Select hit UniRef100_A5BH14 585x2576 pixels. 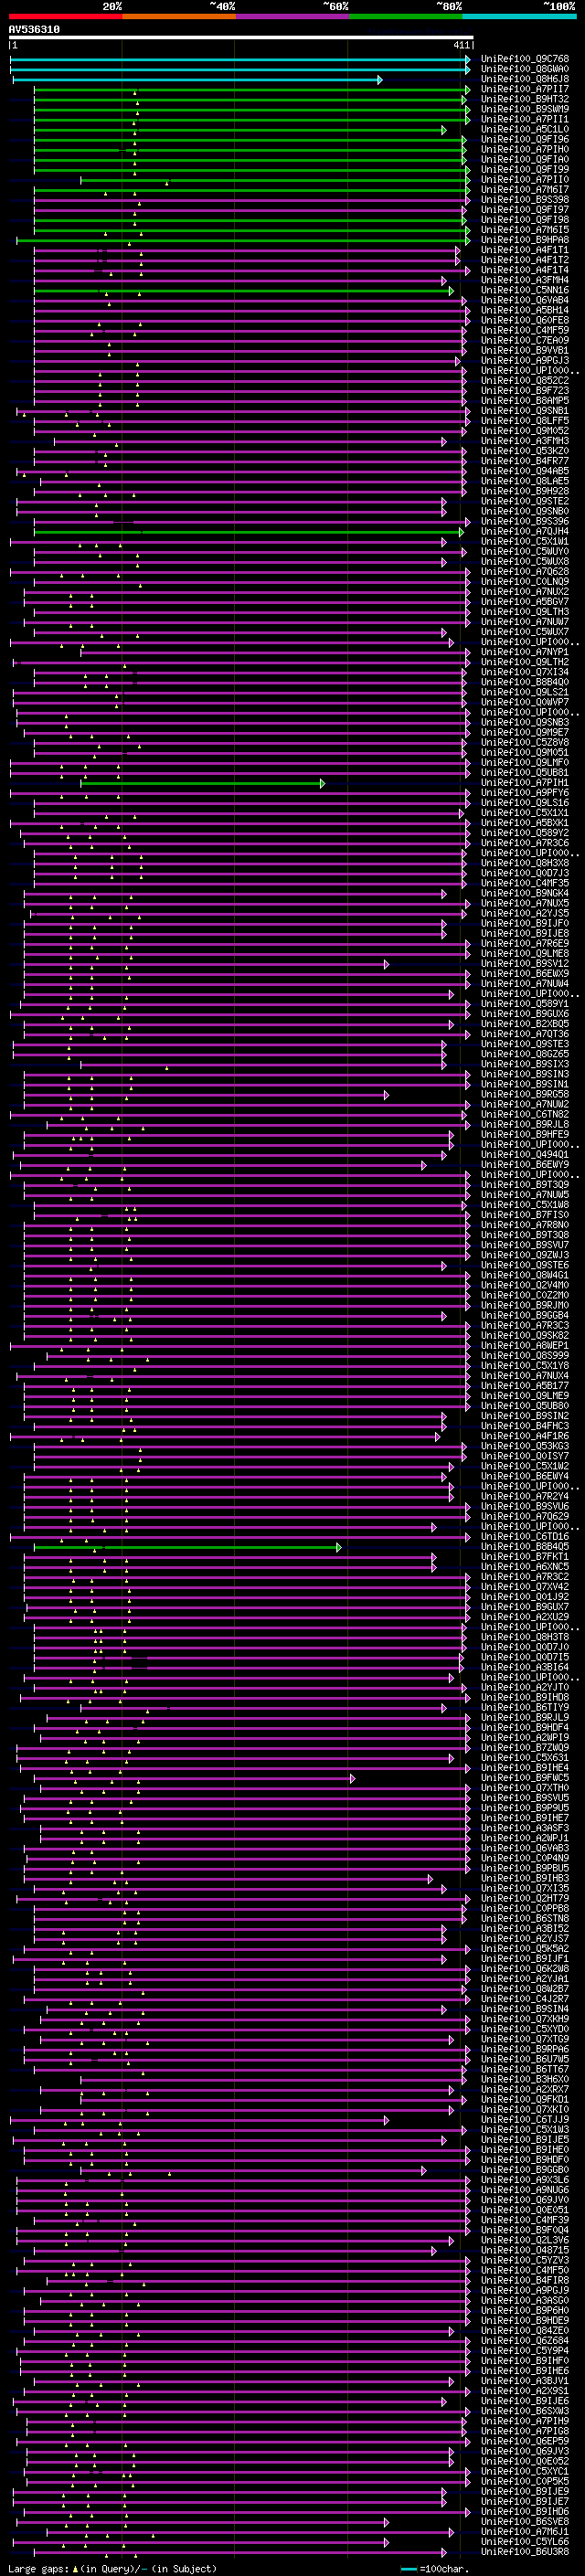525,310
